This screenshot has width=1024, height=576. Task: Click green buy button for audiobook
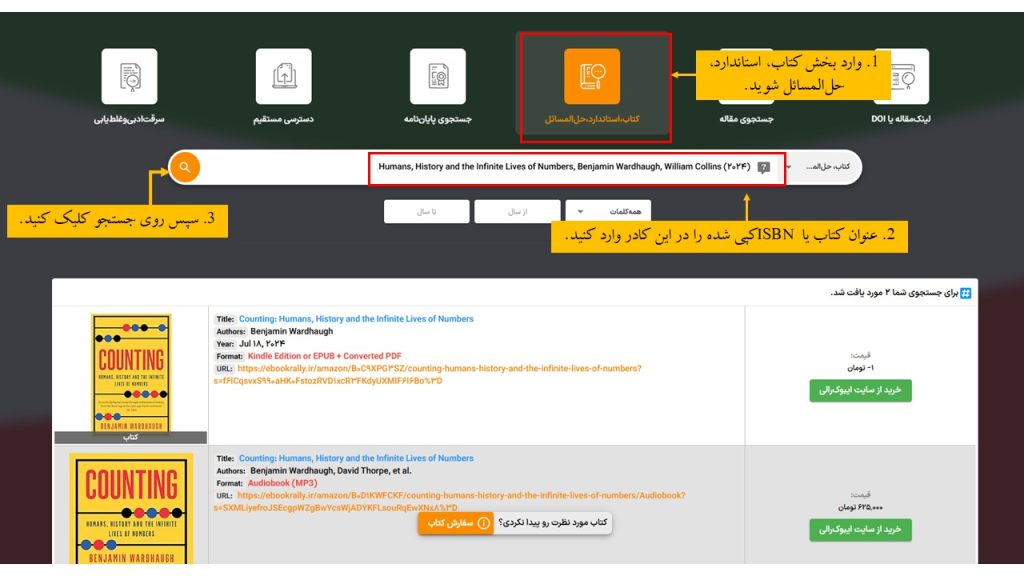860,530
